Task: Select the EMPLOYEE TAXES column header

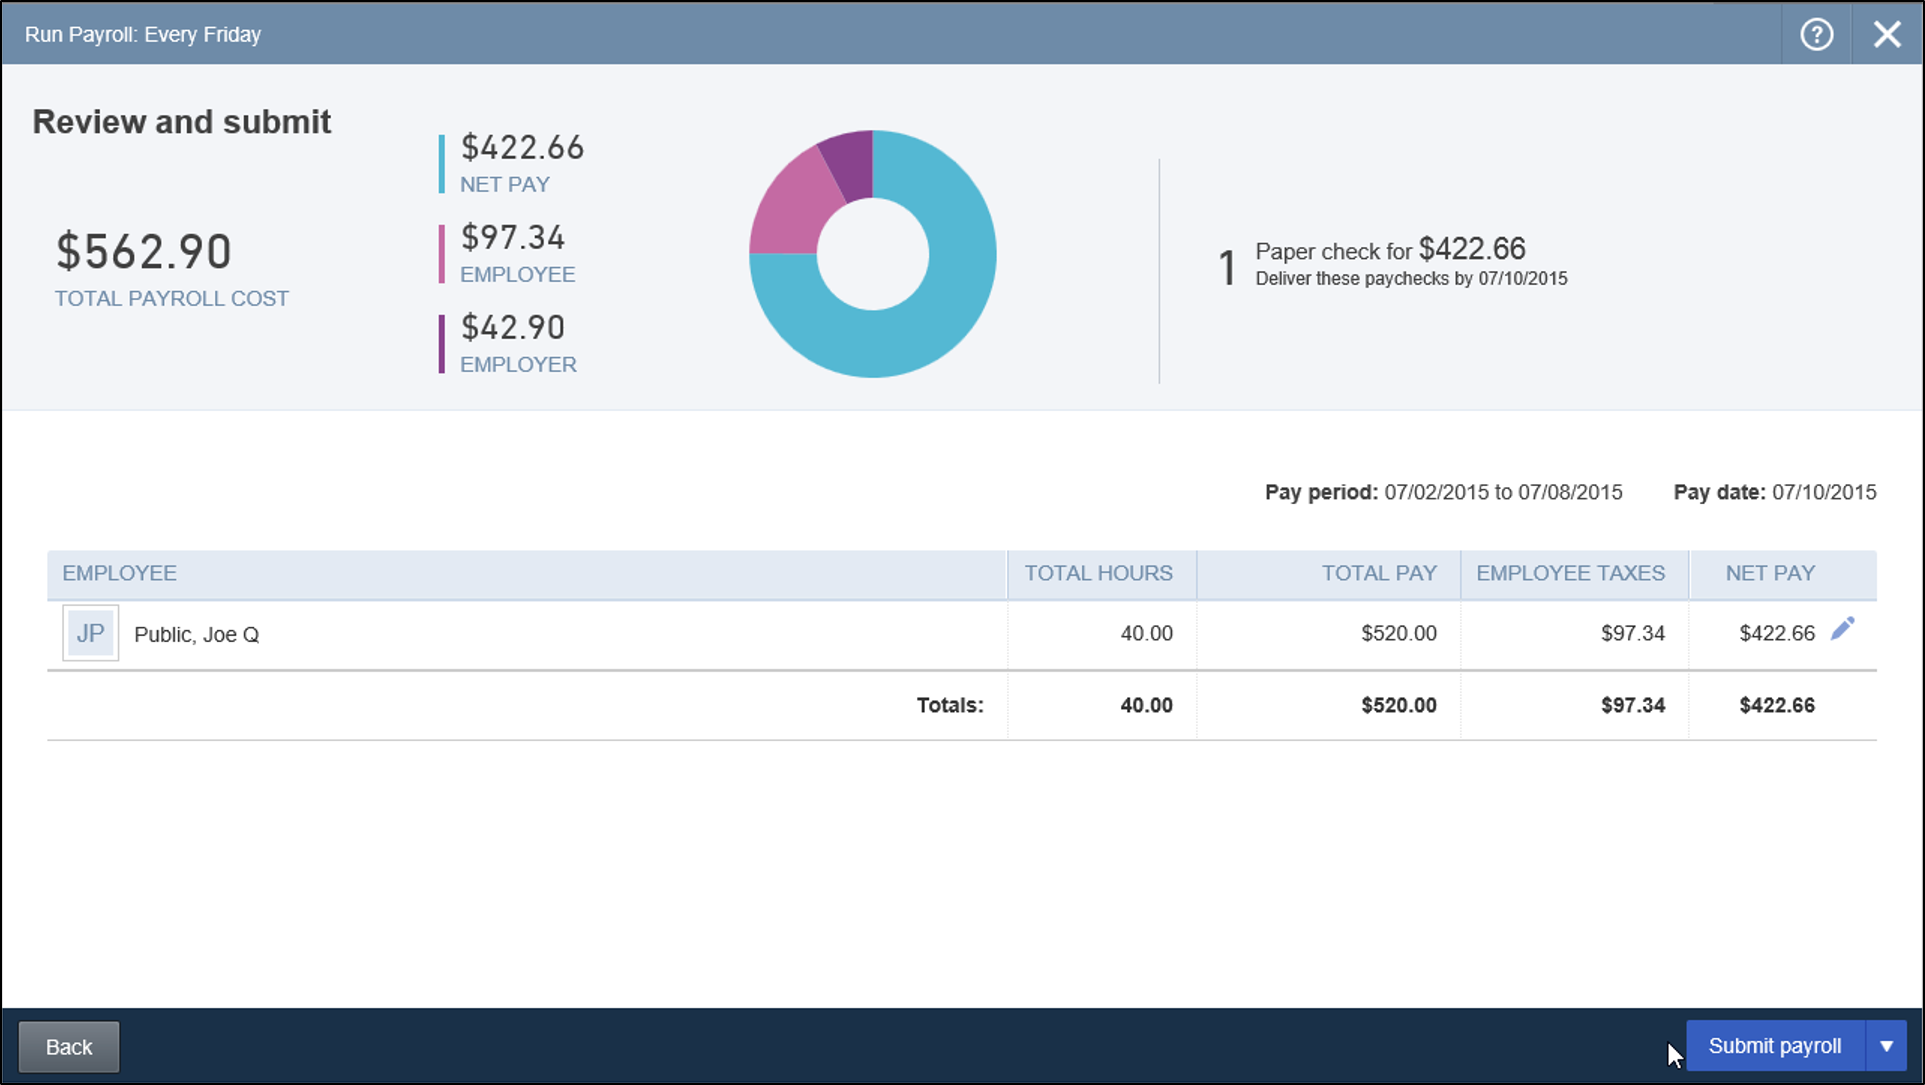Action: tap(1570, 573)
